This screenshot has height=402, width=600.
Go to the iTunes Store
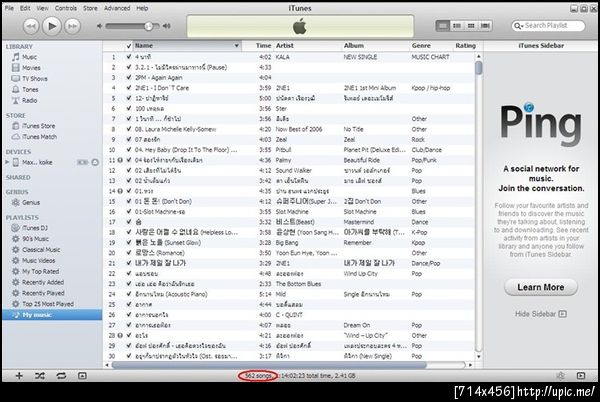(38, 126)
